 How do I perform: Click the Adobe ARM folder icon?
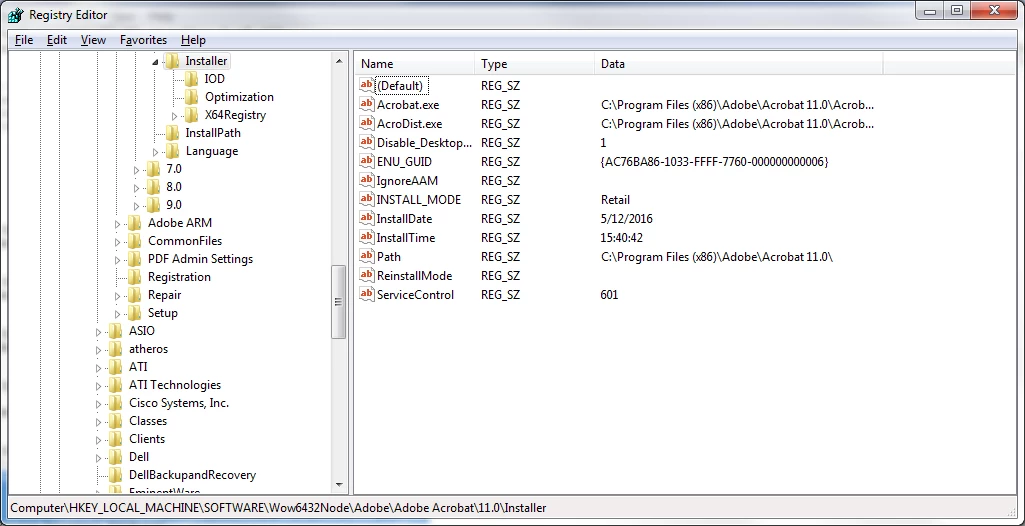pyautogui.click(x=135, y=223)
